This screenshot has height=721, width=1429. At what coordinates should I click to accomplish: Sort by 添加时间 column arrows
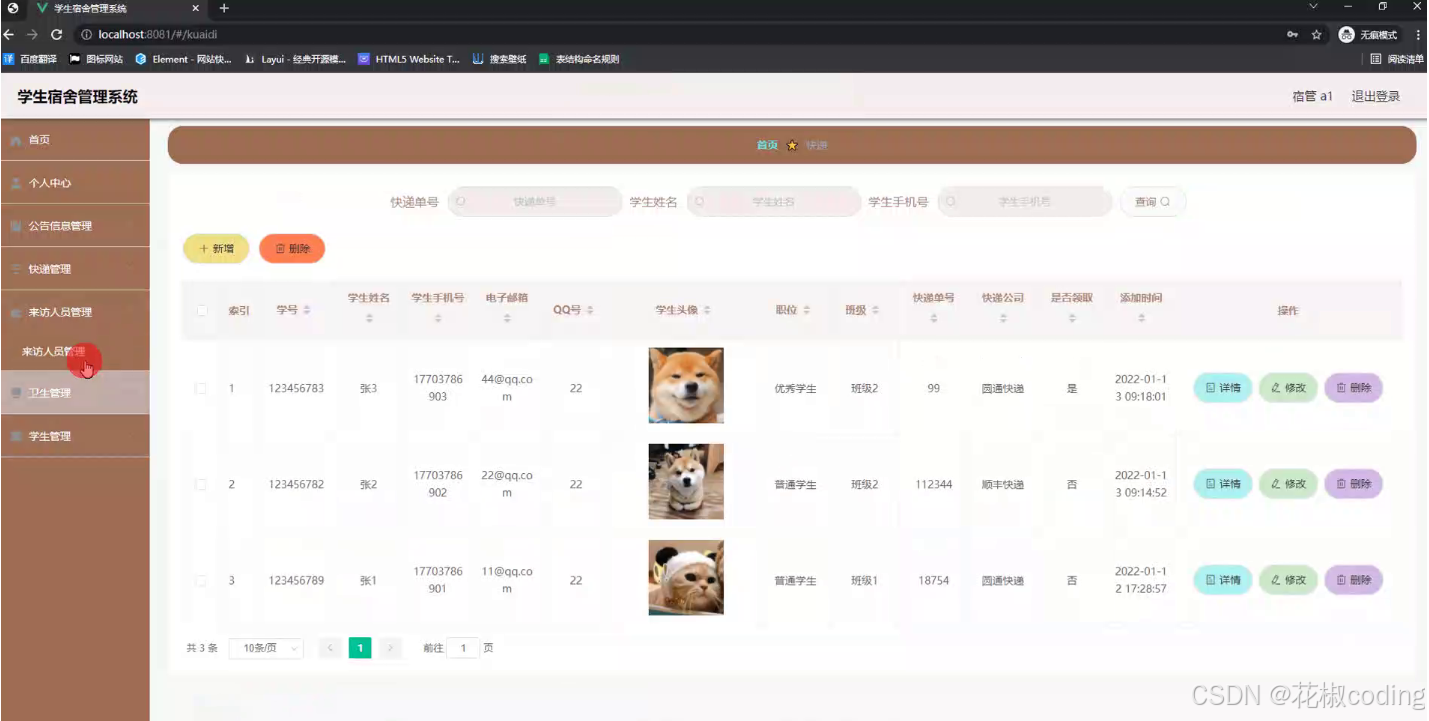(x=1141, y=319)
